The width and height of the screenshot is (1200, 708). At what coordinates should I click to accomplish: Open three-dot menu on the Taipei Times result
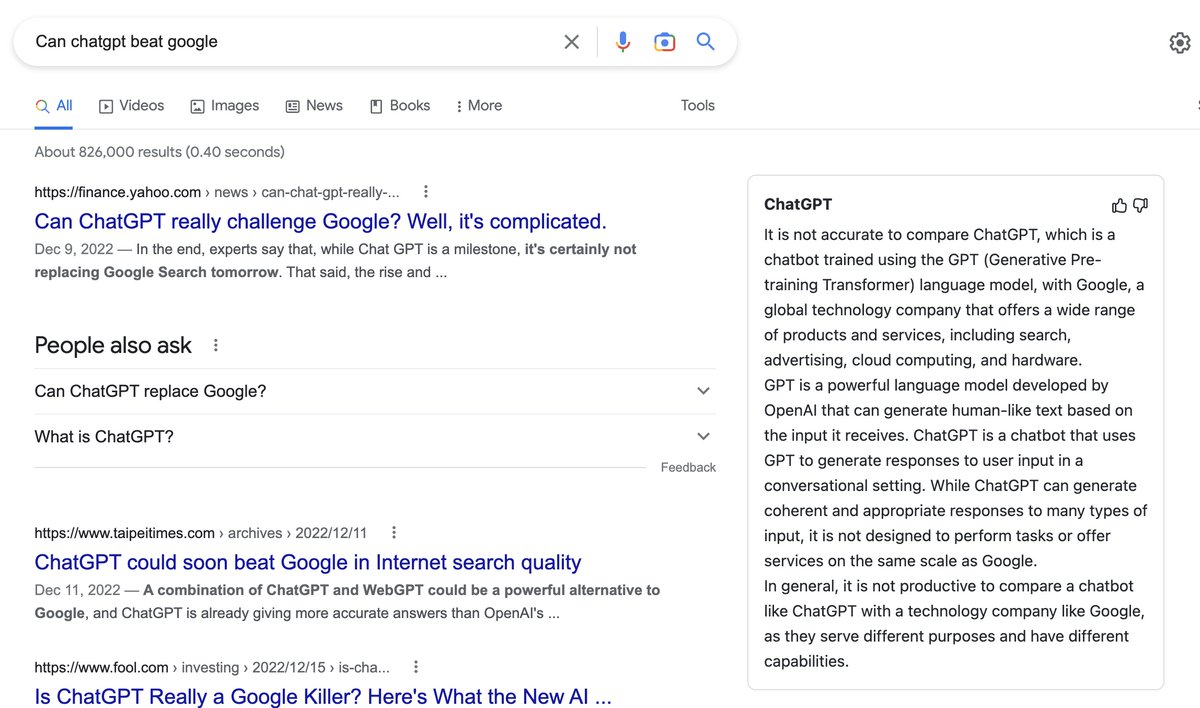393,532
